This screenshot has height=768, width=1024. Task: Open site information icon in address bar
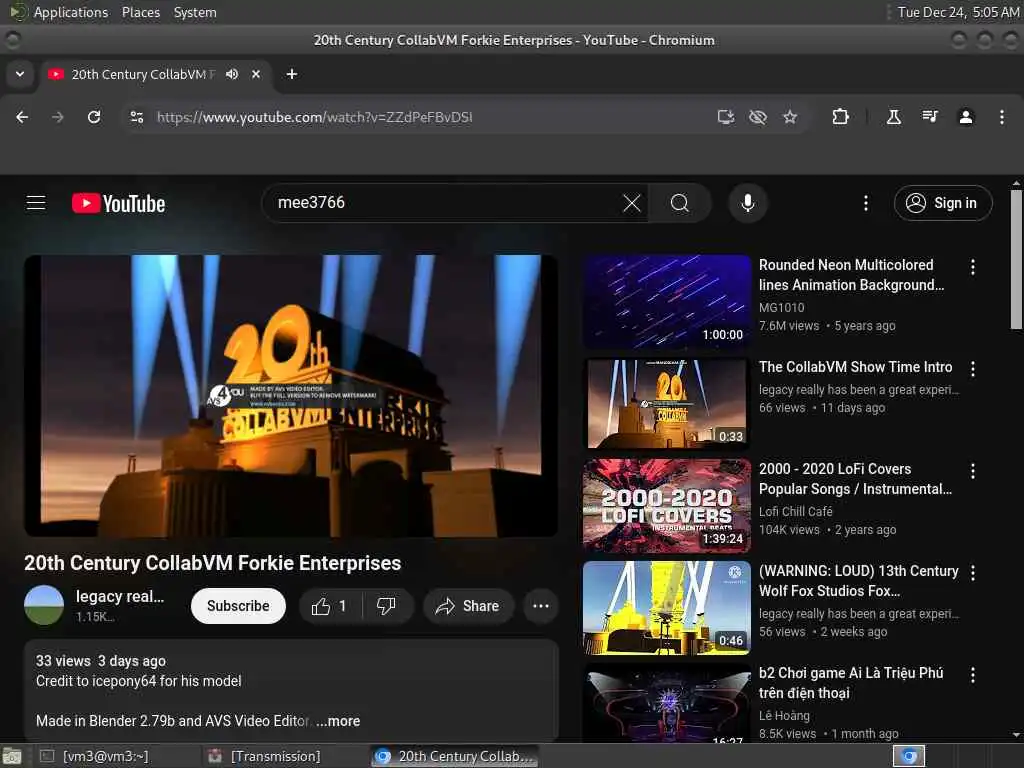136,117
